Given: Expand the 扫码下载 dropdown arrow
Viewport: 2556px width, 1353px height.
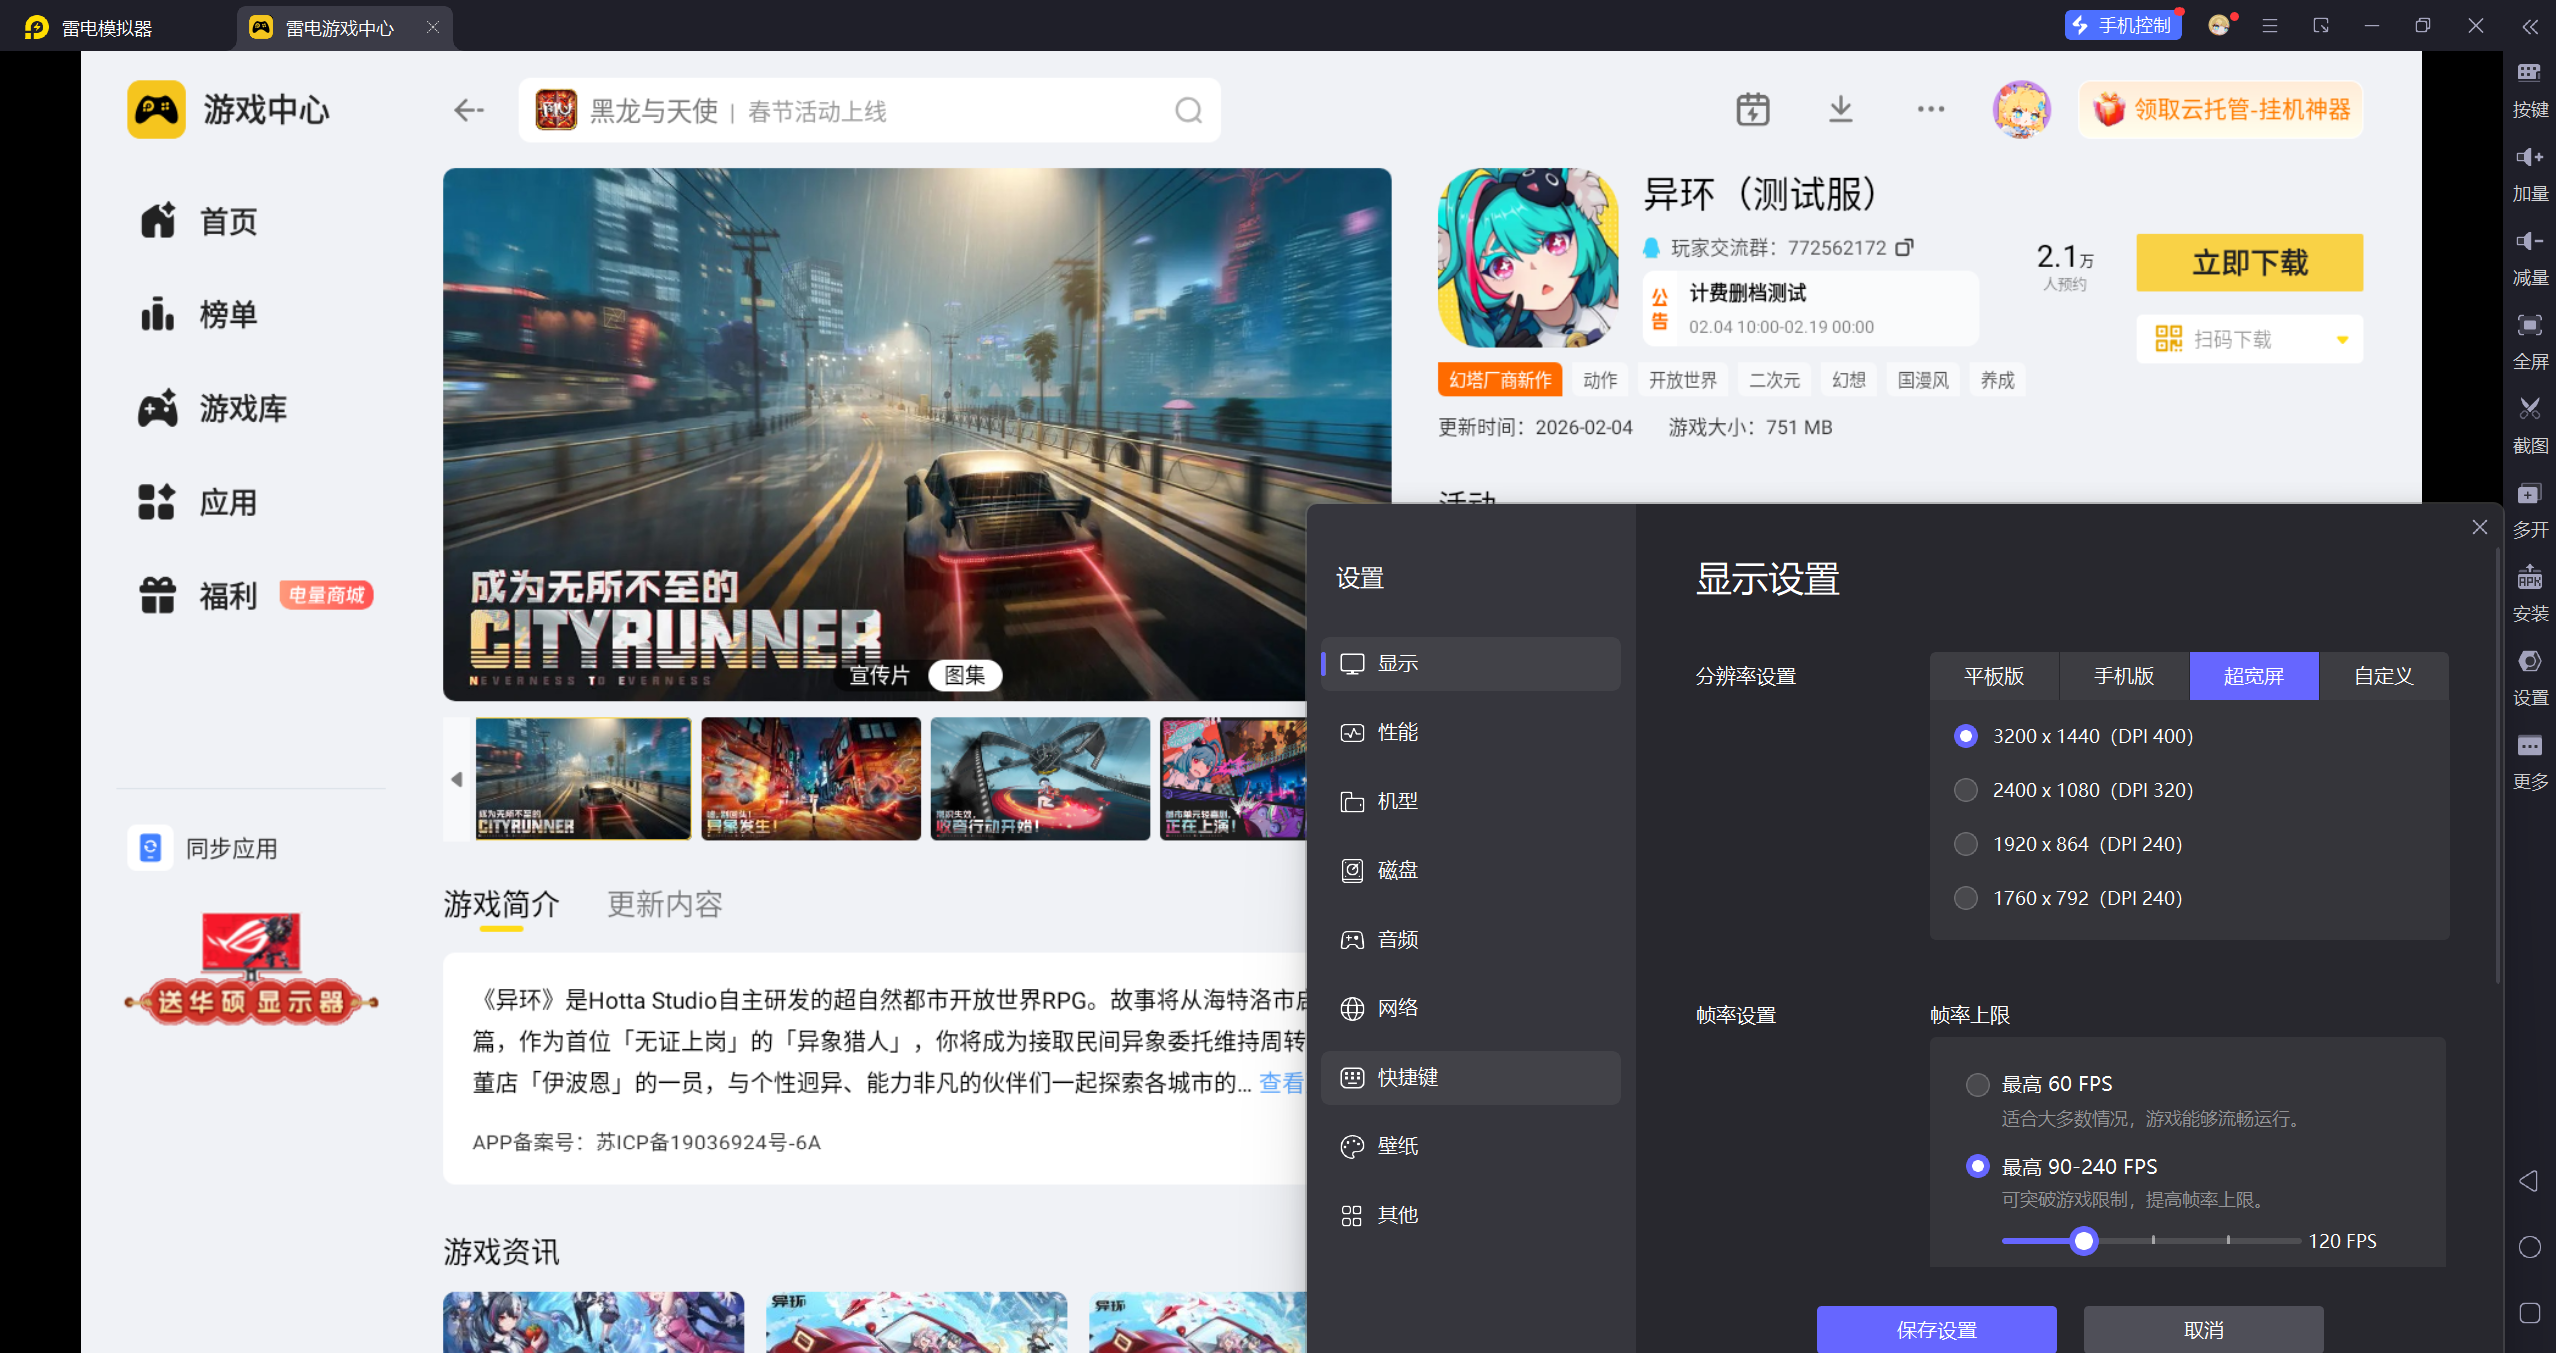Looking at the screenshot, I should (2342, 340).
